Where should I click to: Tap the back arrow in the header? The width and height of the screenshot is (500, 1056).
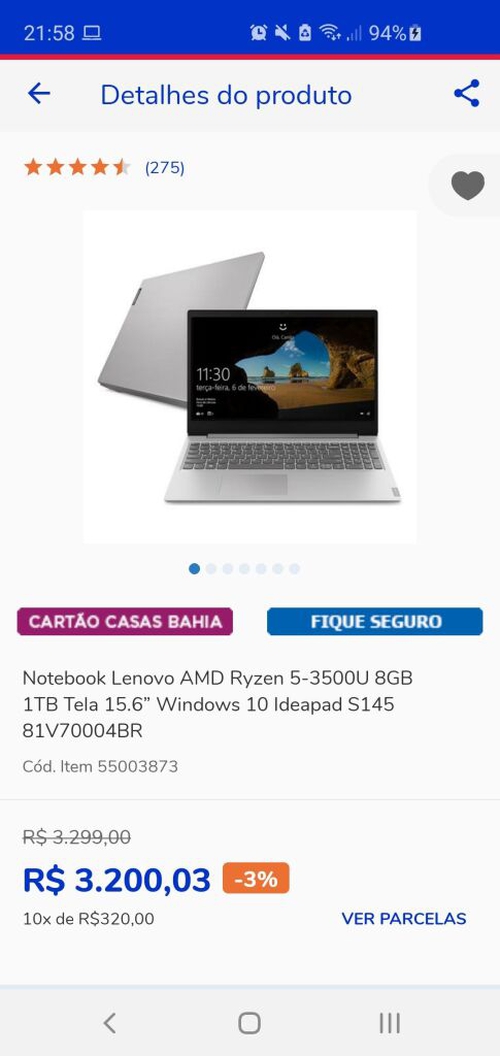[39, 94]
